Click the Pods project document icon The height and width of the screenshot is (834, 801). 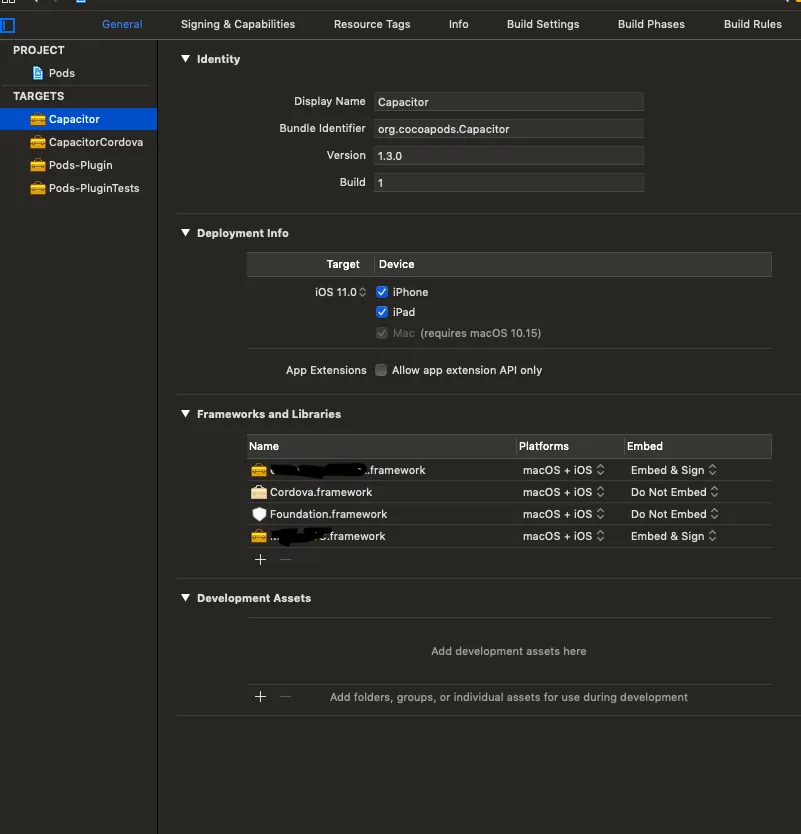pyautogui.click(x=38, y=73)
